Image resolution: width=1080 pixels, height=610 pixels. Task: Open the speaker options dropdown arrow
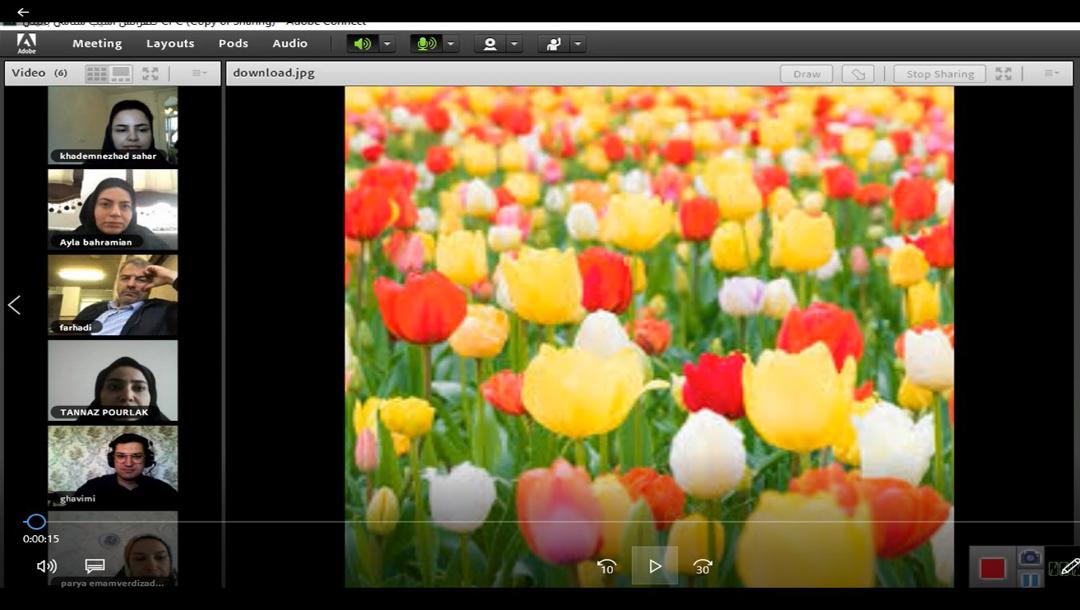(x=388, y=44)
